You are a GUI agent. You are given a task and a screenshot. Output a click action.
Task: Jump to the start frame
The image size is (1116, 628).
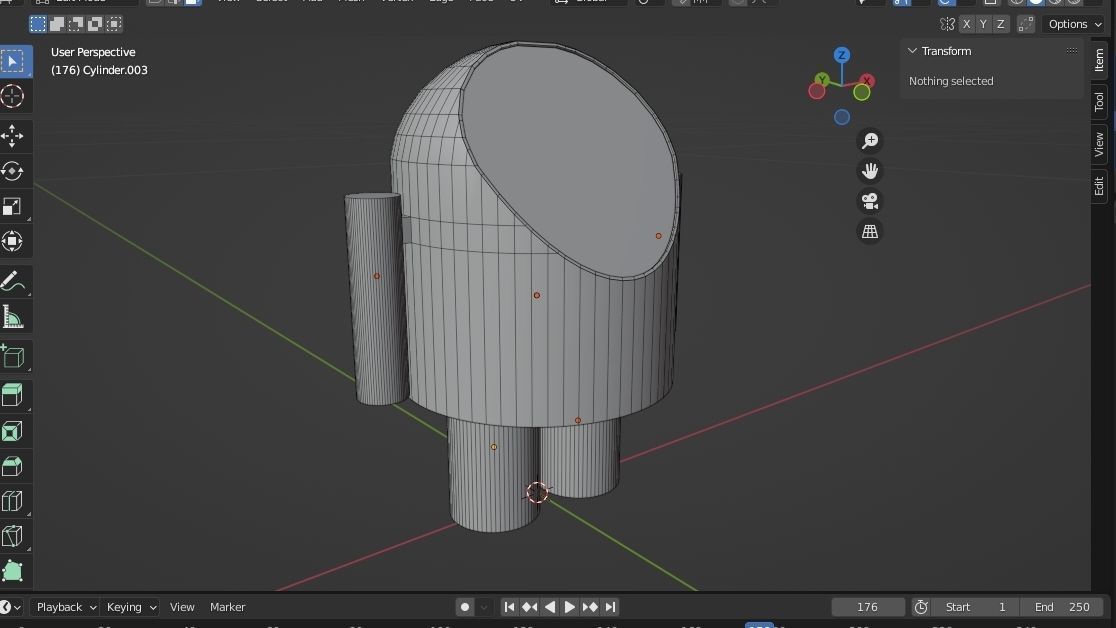(509, 607)
